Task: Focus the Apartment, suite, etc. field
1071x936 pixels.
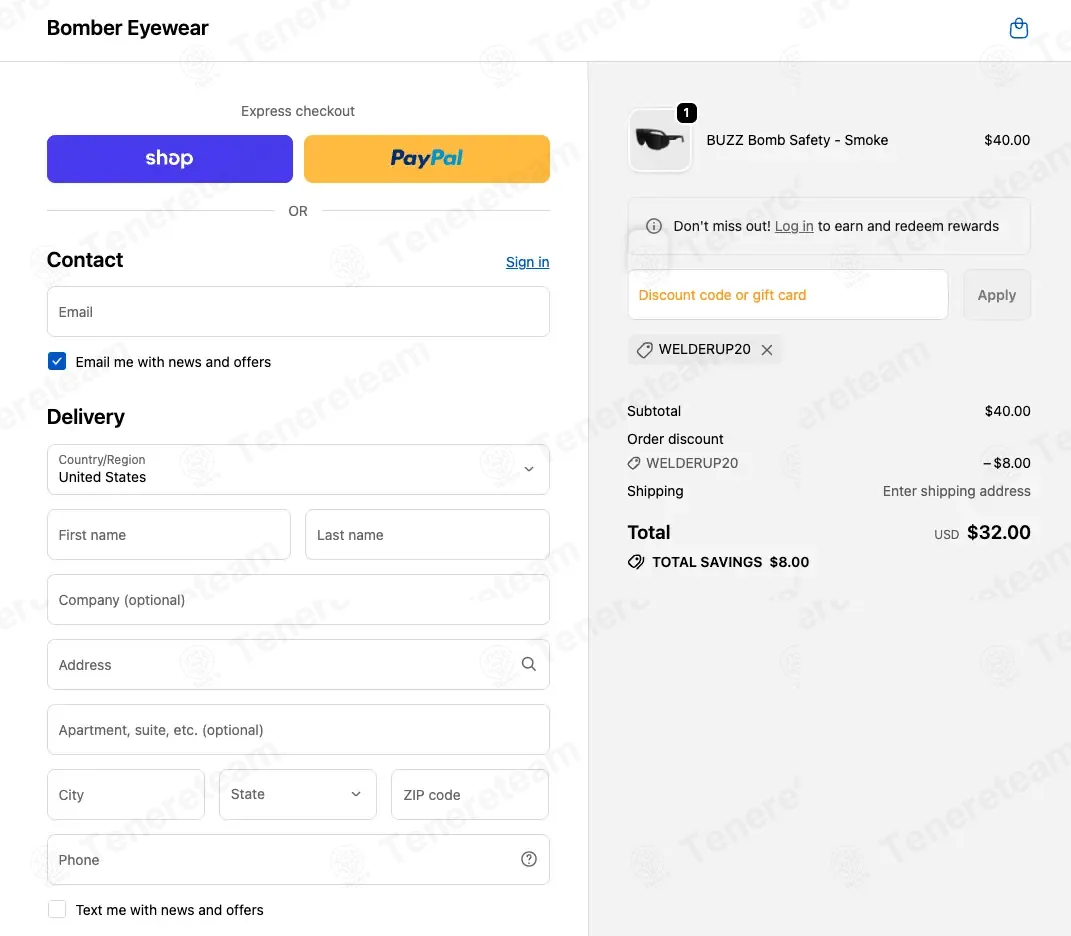Action: click(298, 730)
